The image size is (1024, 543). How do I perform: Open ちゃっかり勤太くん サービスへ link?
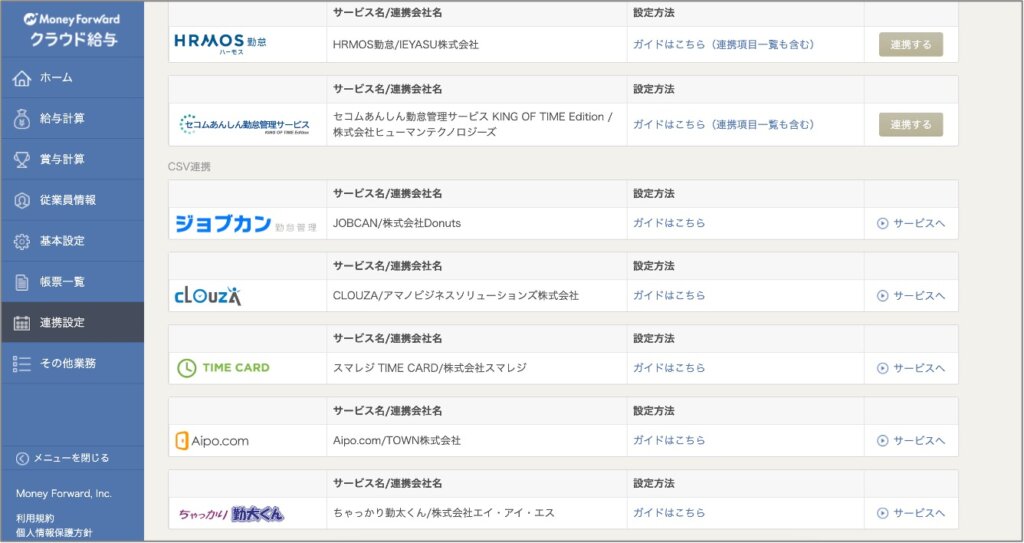pyautogui.click(x=910, y=513)
